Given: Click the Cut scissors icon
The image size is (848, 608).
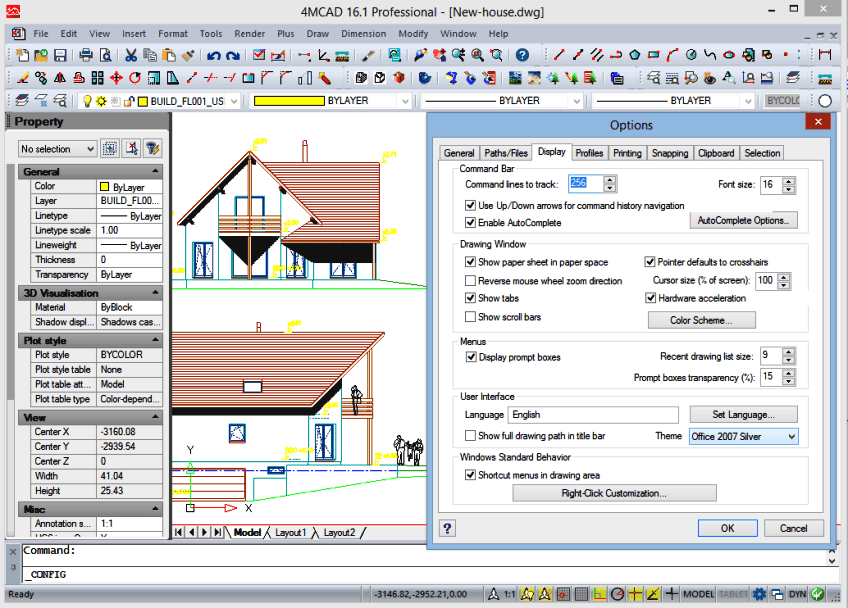Looking at the screenshot, I should tap(131, 55).
